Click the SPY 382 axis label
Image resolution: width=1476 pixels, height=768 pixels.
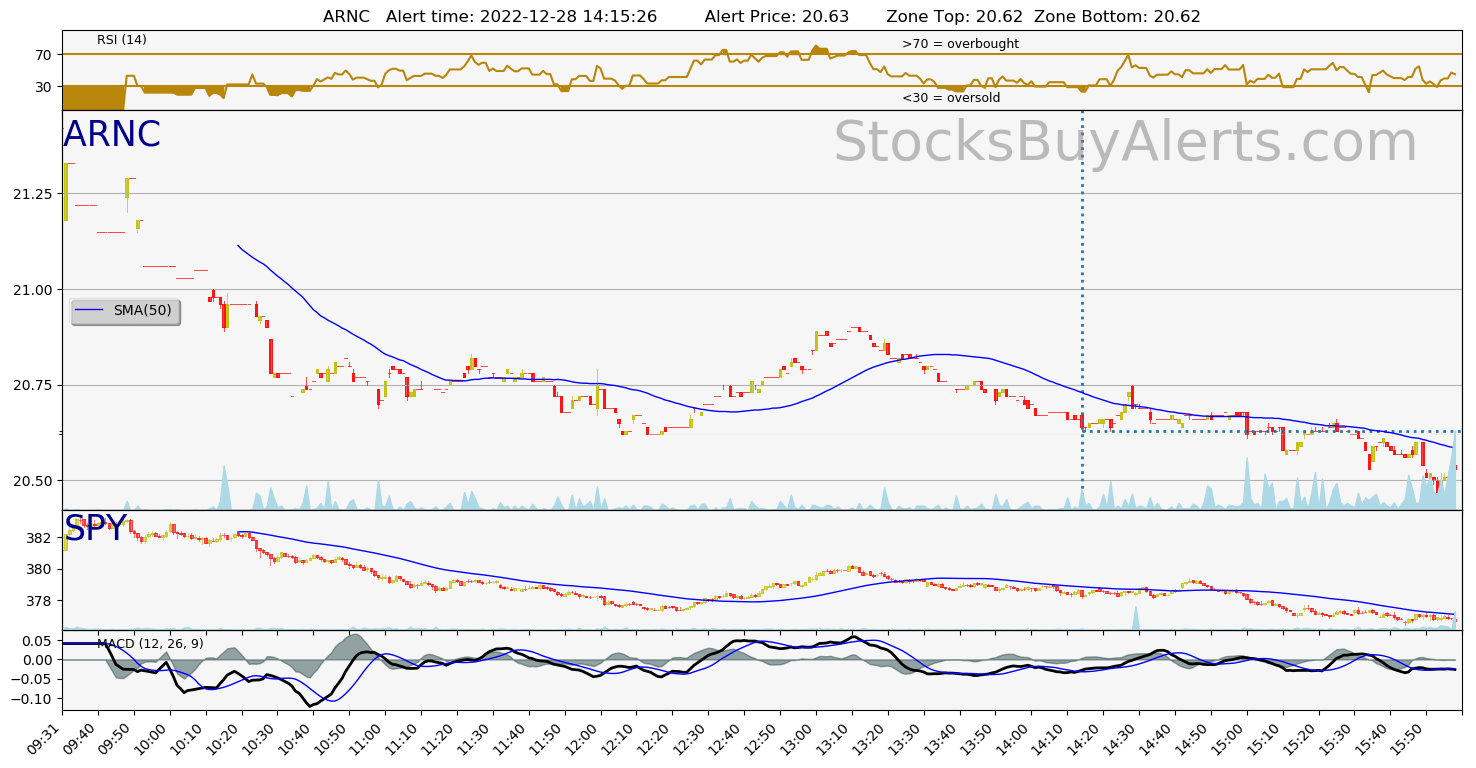(40, 538)
